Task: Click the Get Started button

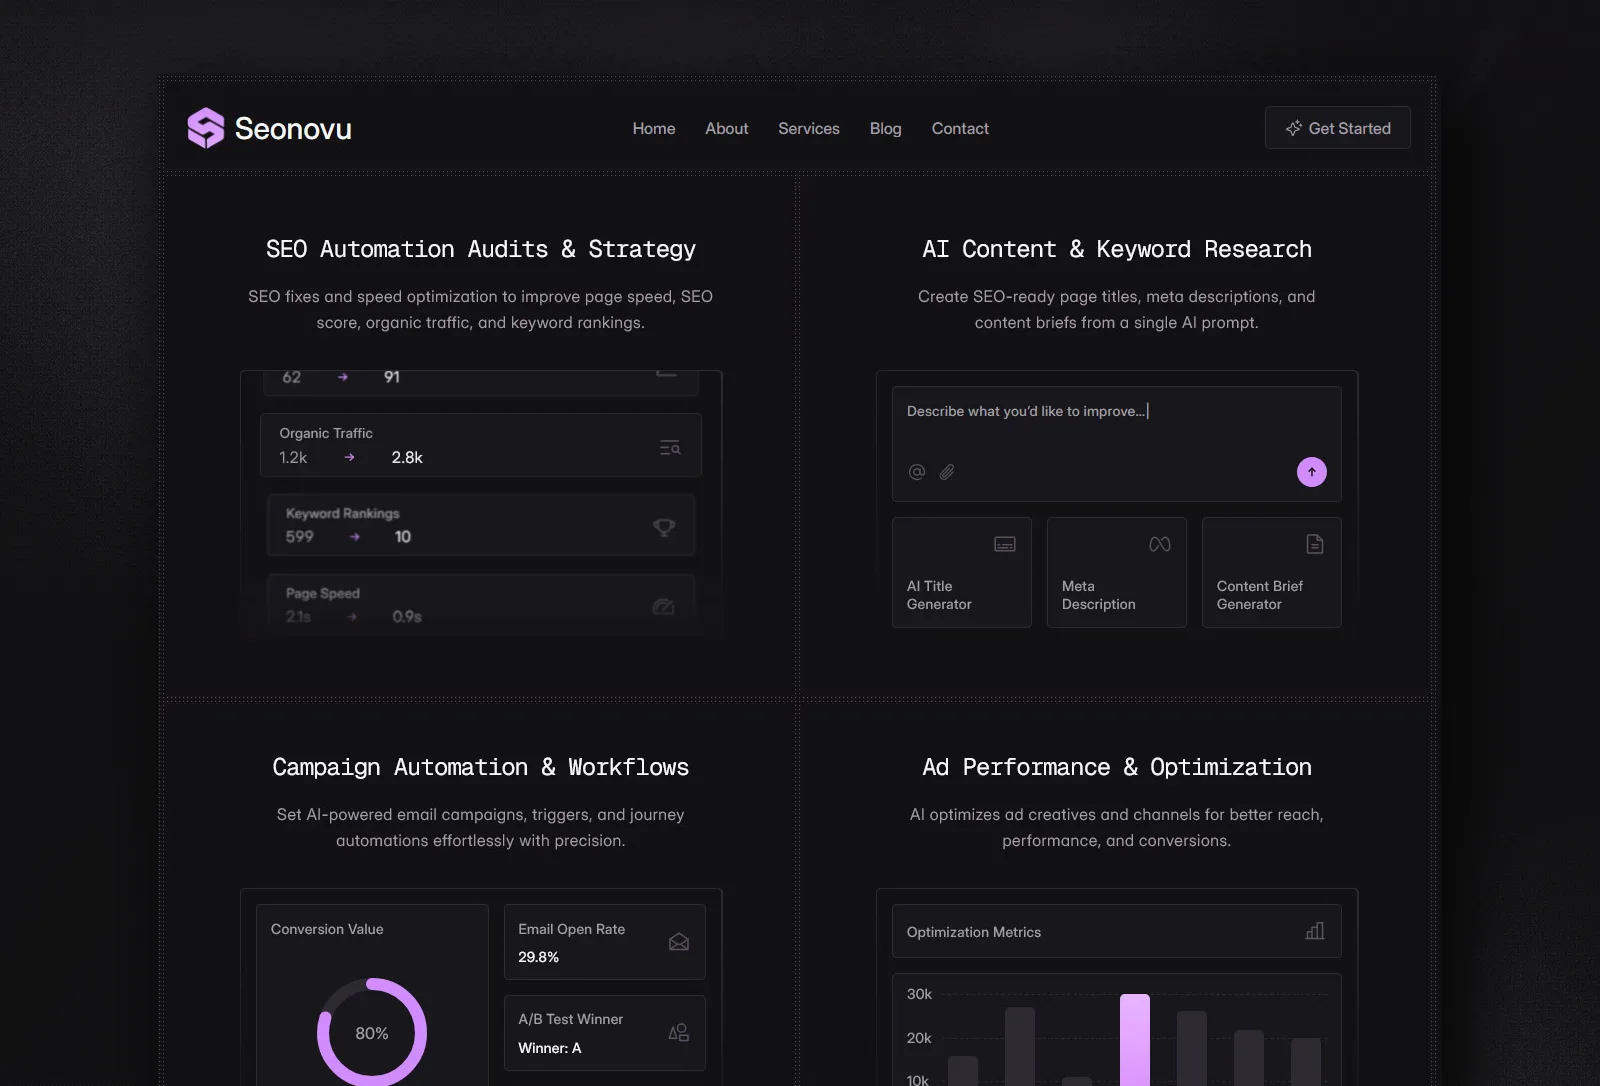Action: click(1338, 128)
